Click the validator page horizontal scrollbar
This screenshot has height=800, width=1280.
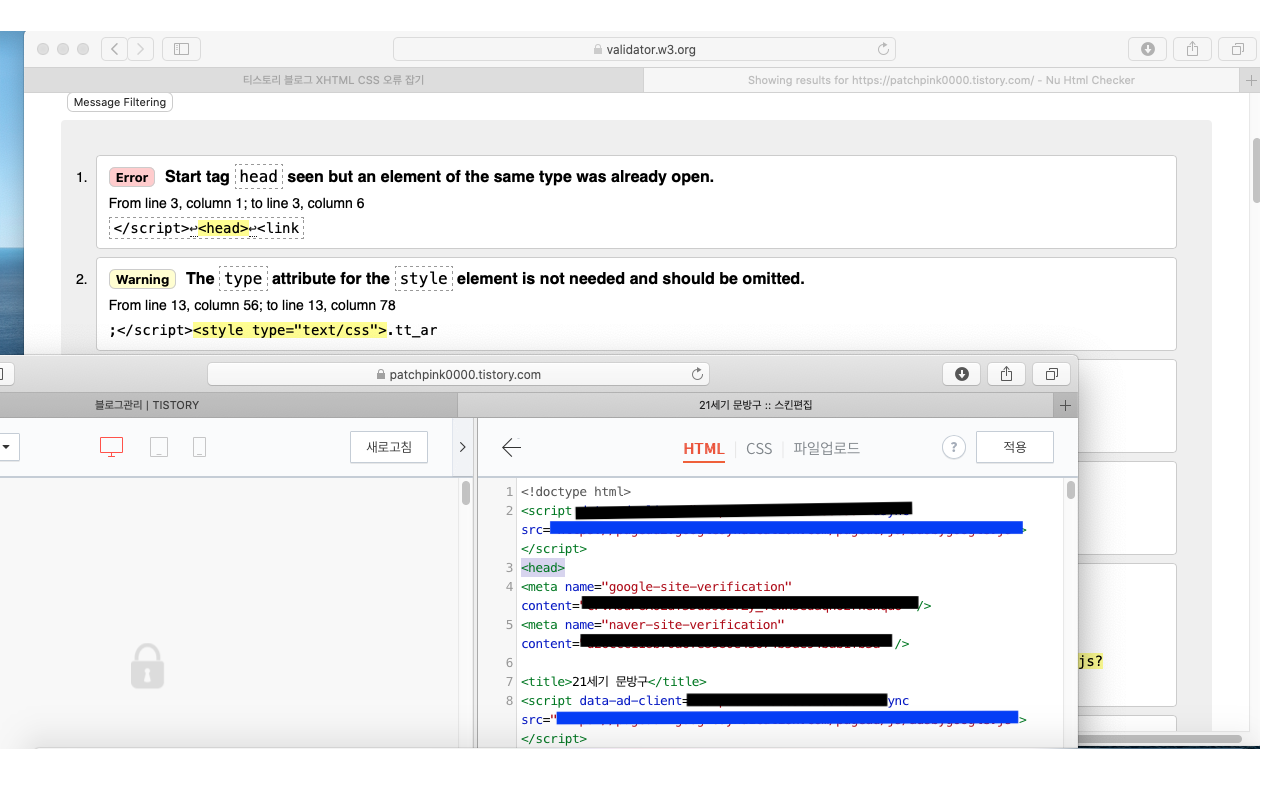[x=1160, y=739]
